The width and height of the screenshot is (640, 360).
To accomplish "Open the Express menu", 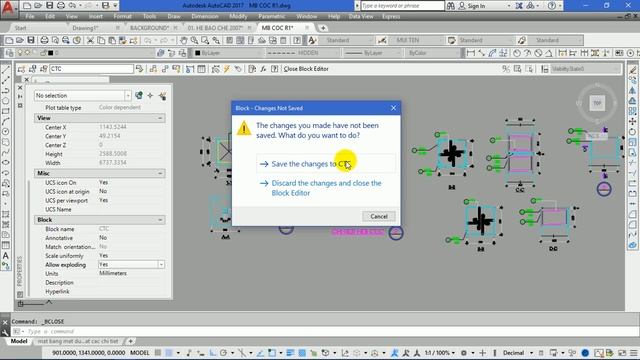I will (x=391, y=16).
